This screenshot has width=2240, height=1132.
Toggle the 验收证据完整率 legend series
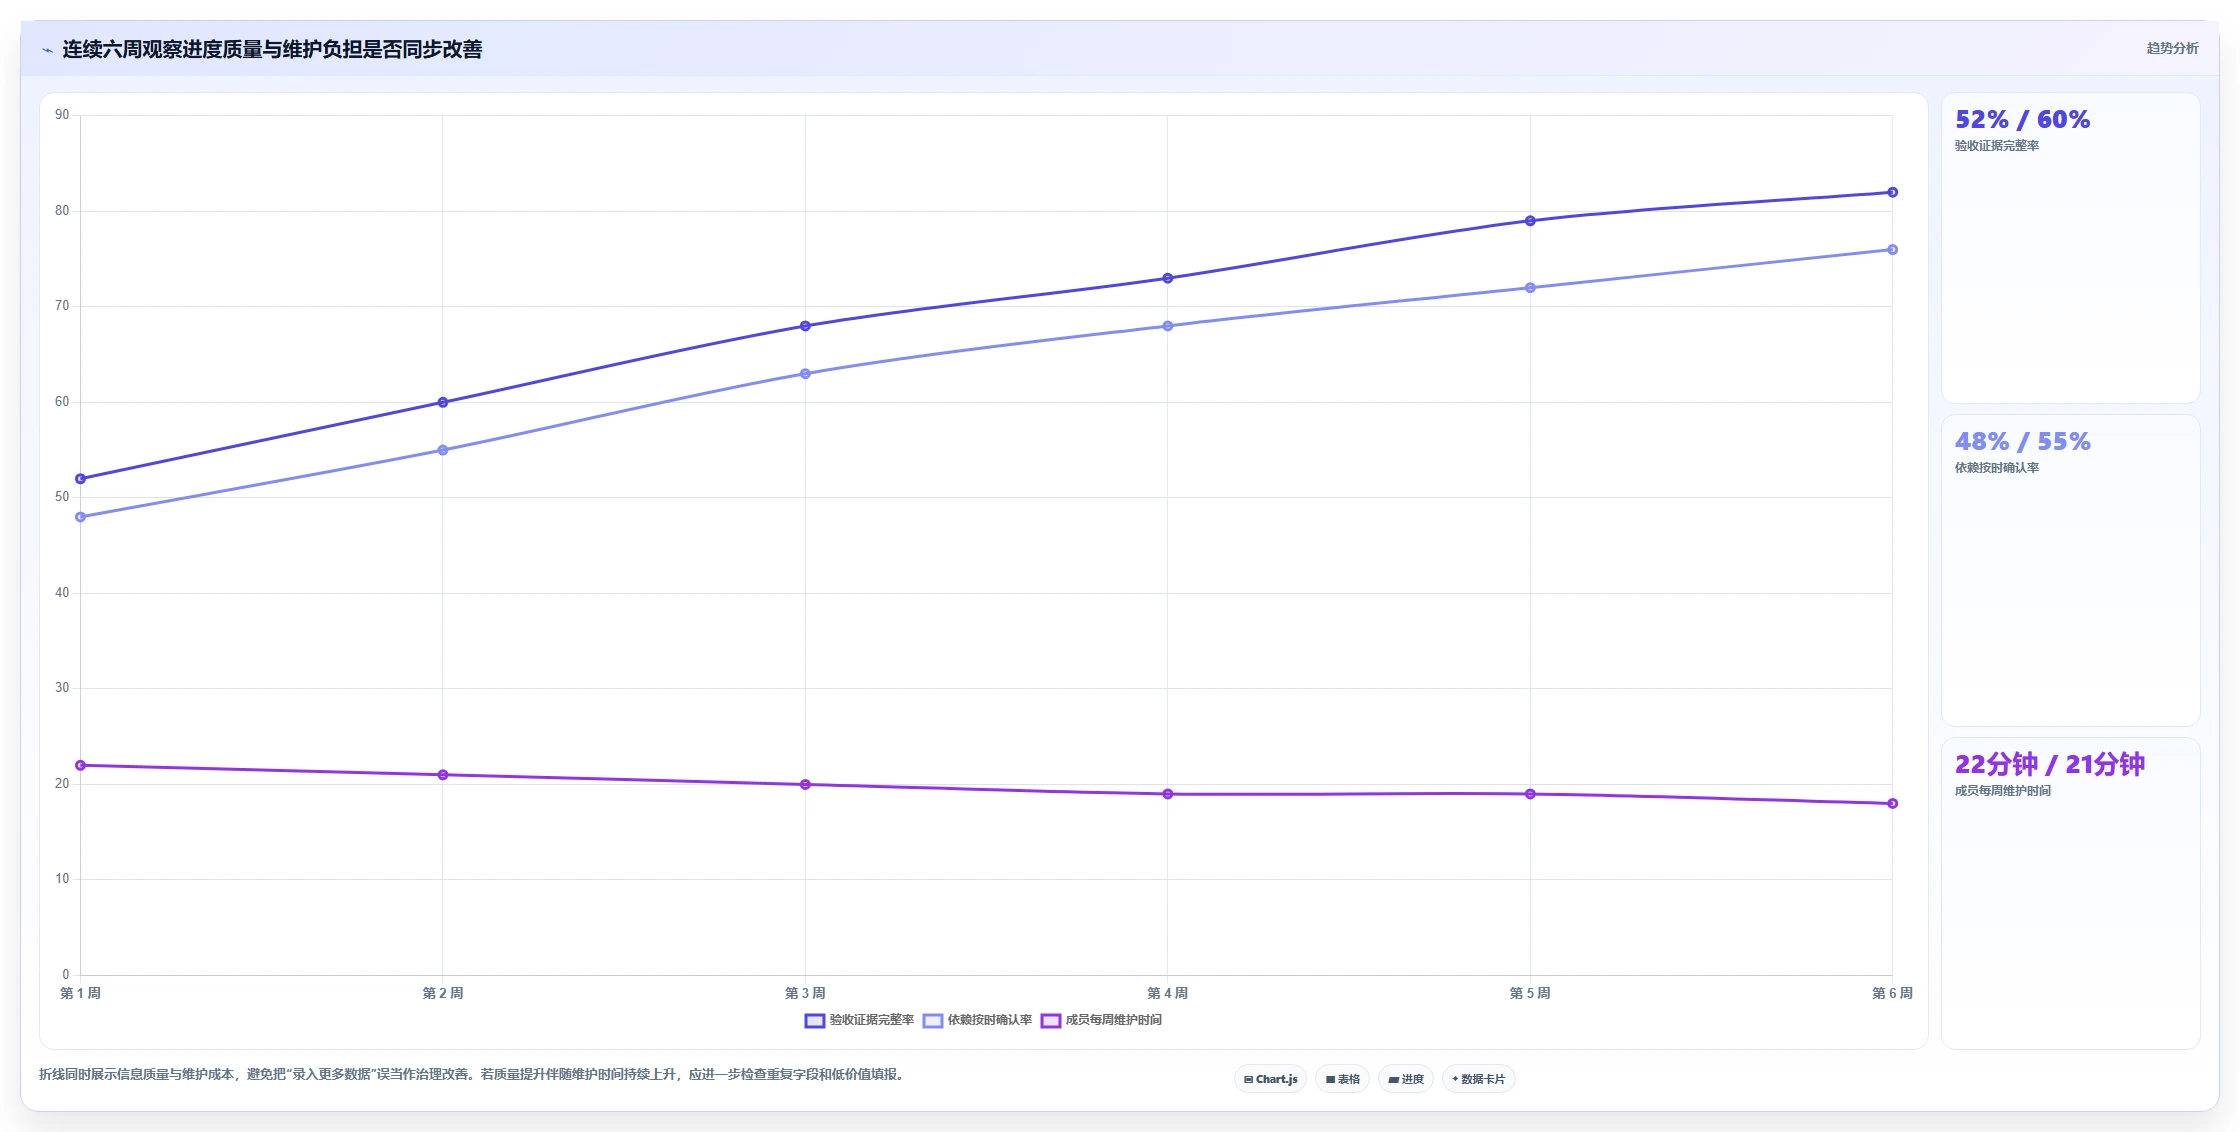click(x=859, y=1020)
